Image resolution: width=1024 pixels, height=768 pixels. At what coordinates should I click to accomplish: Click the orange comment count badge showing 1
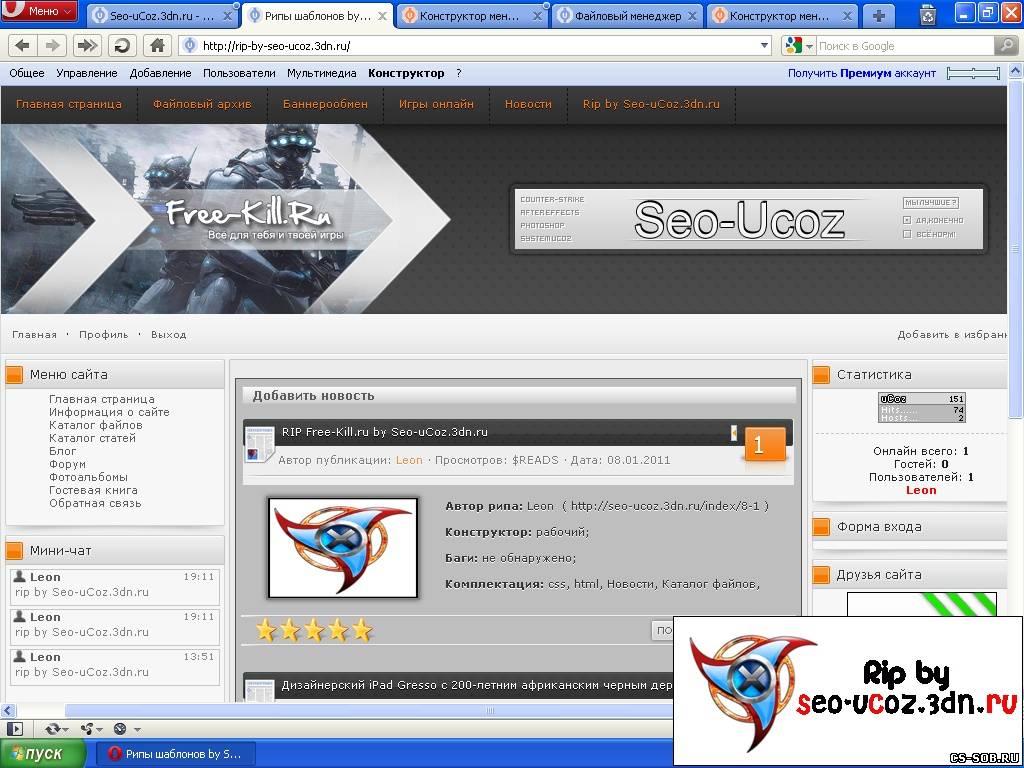click(765, 446)
